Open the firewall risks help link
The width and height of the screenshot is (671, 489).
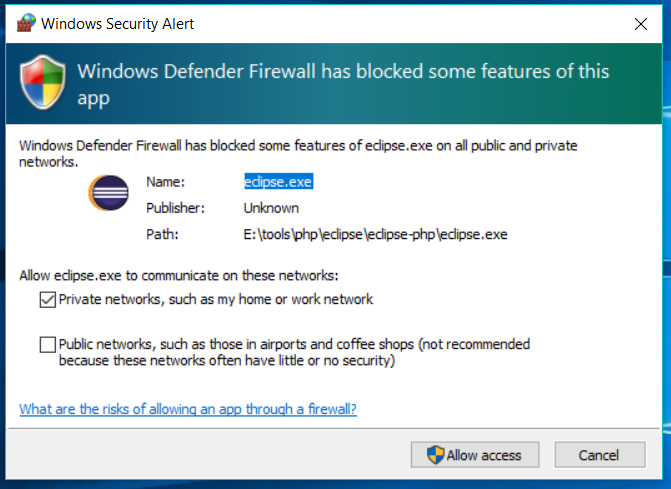click(x=188, y=409)
